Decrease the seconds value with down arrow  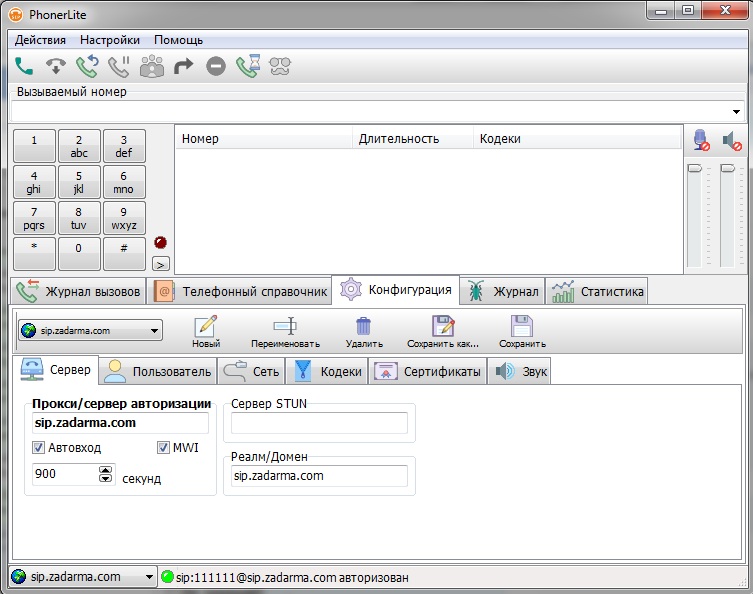pos(106,478)
